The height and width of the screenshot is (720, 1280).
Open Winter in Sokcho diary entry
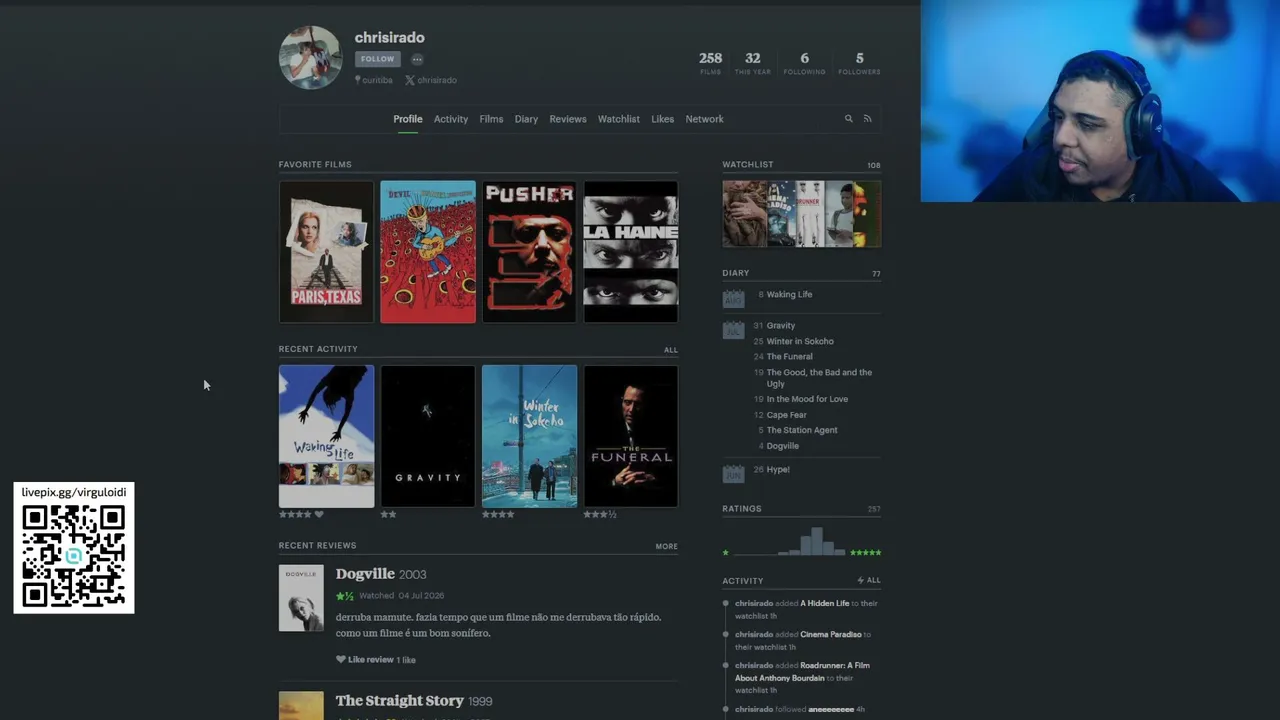click(800, 342)
